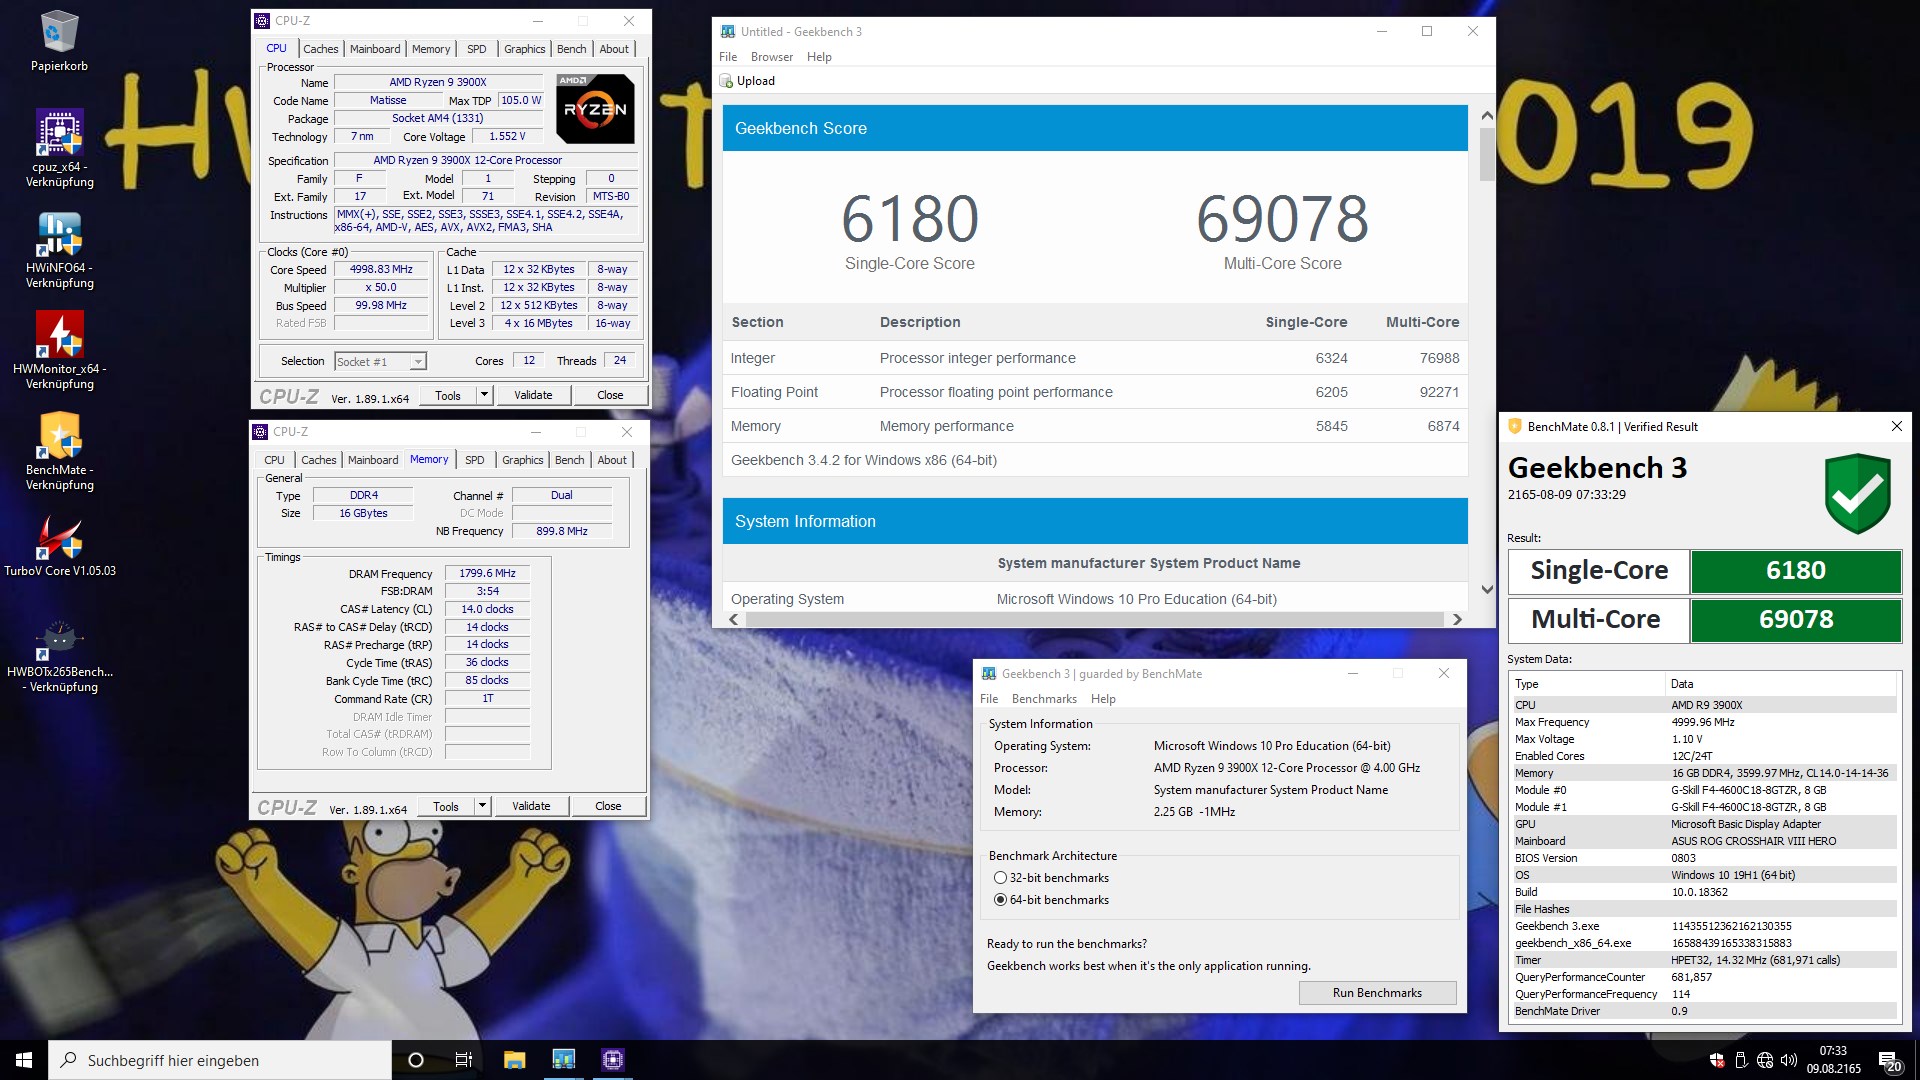Click Geekbench scrollbar right arrow
The width and height of the screenshot is (1920, 1080).
tap(1457, 620)
